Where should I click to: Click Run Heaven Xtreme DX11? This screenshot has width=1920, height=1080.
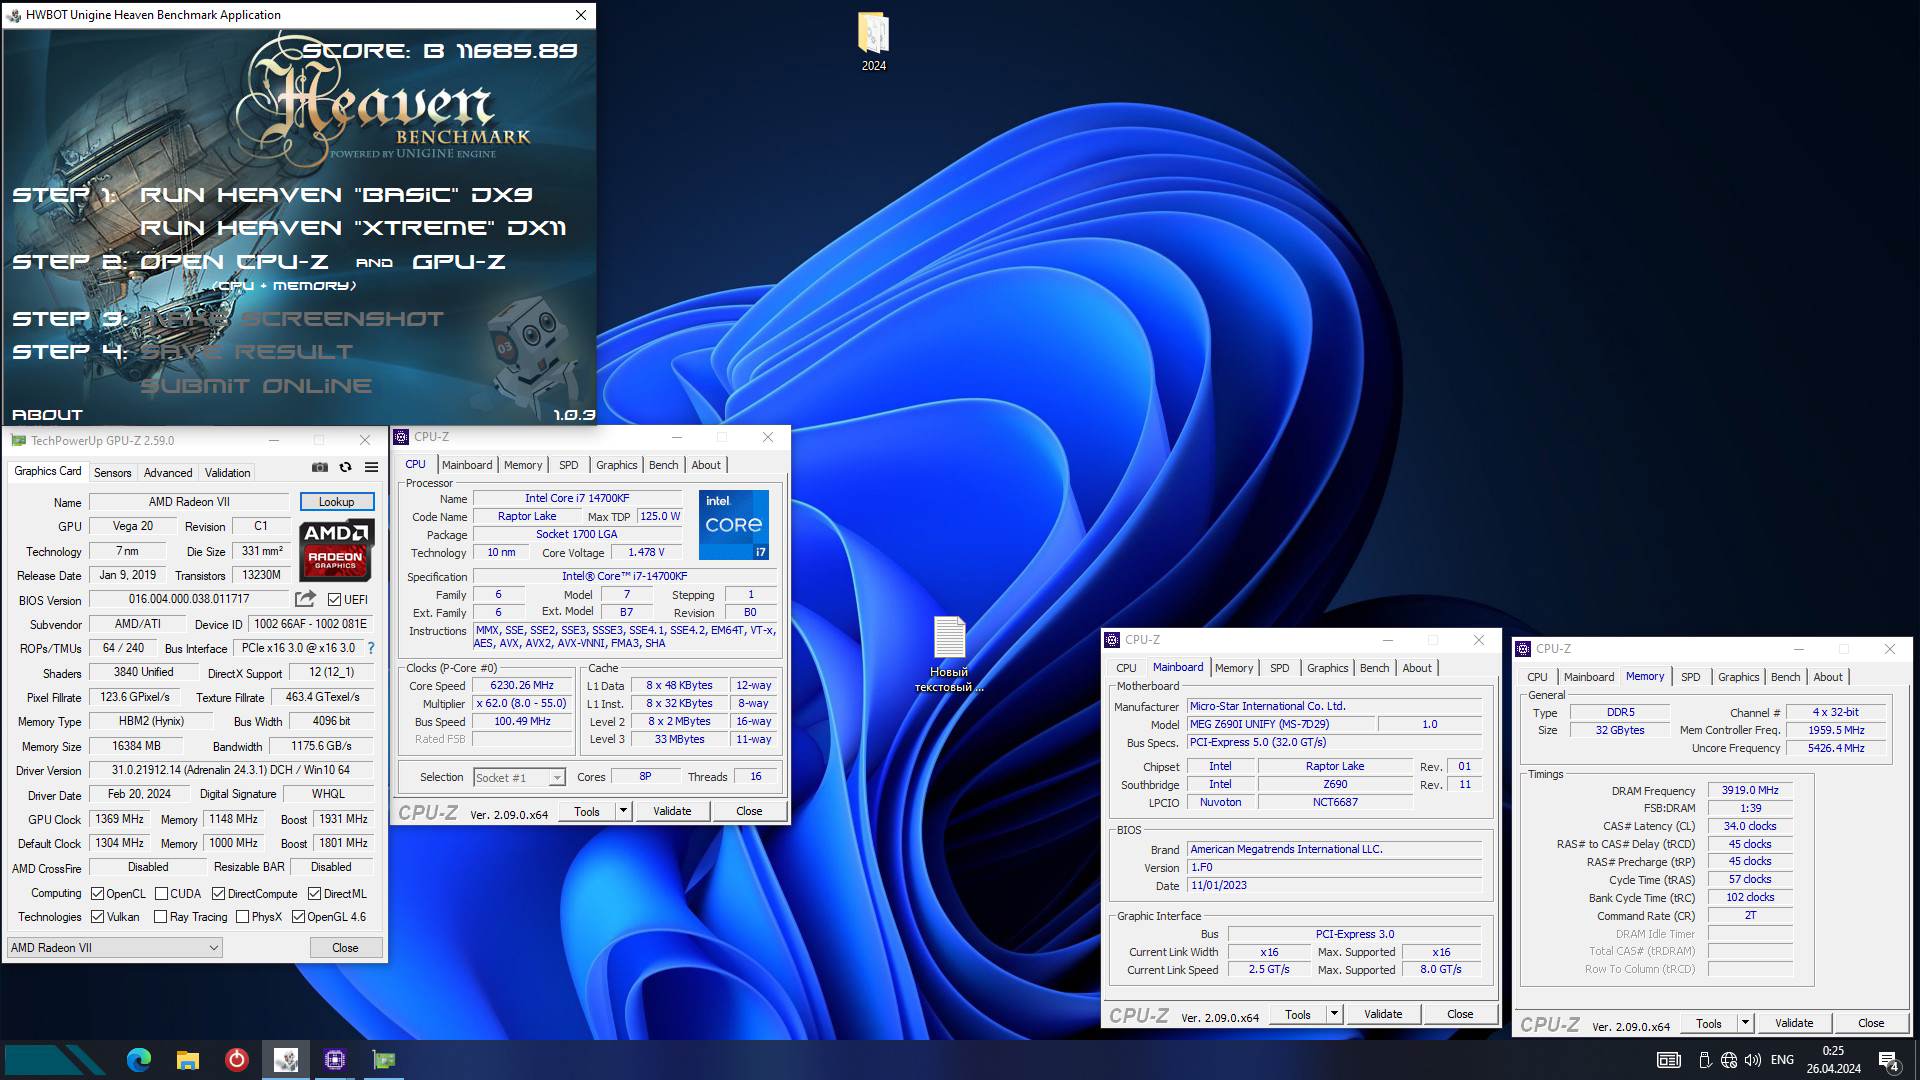[353, 228]
